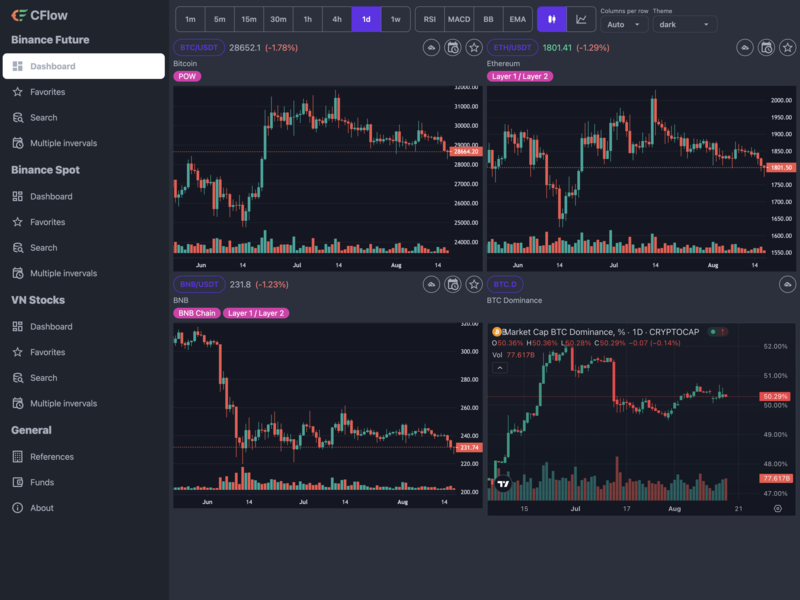Screen dimensions: 800x600
Task: Click the BNB Chain tag
Action: (196, 313)
